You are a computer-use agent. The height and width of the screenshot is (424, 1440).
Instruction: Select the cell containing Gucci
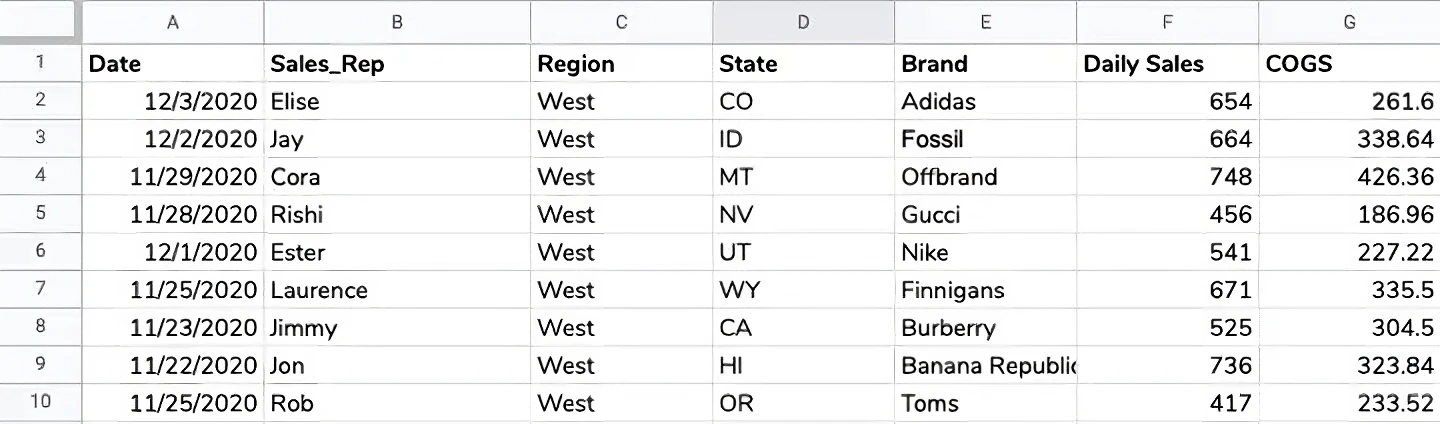click(x=985, y=214)
